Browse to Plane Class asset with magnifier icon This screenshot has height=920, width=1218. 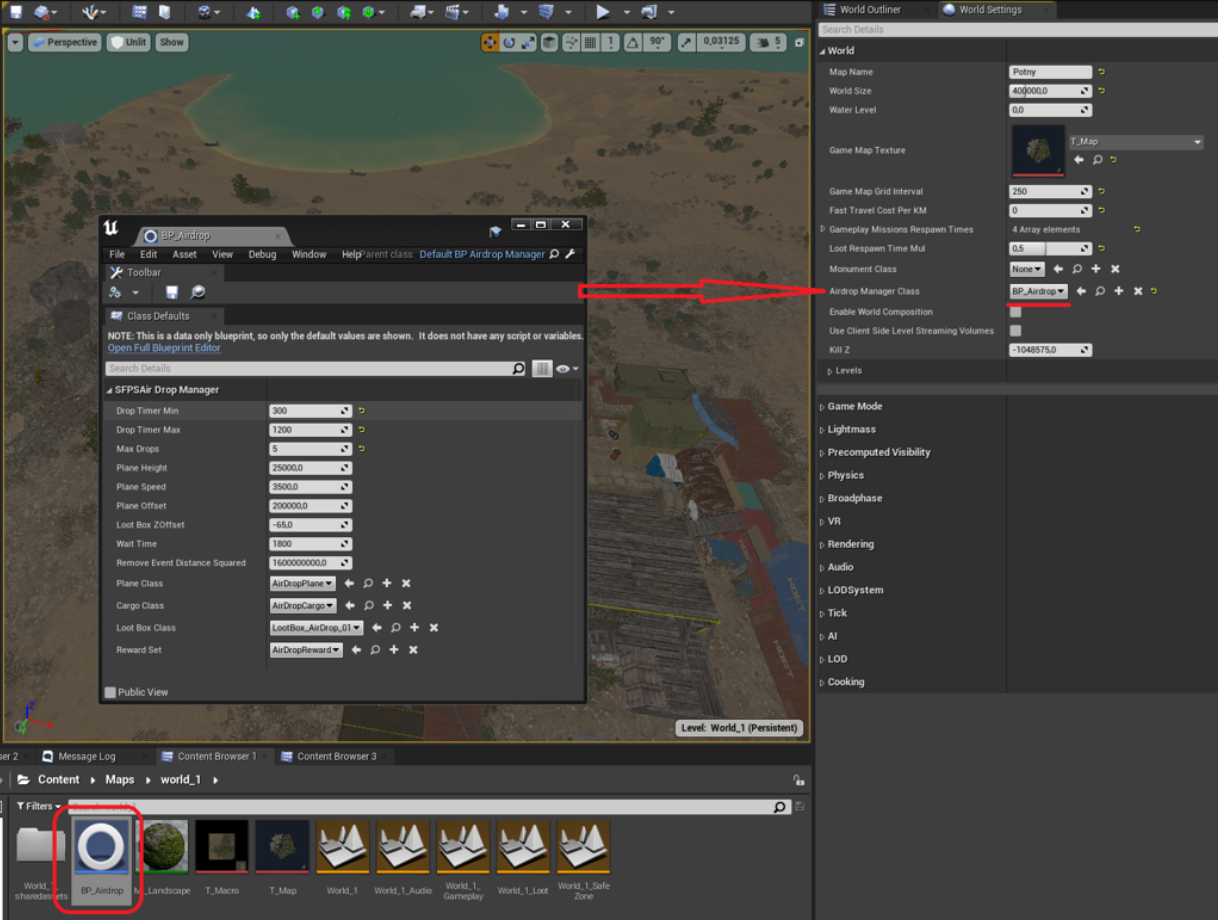pyautogui.click(x=368, y=583)
